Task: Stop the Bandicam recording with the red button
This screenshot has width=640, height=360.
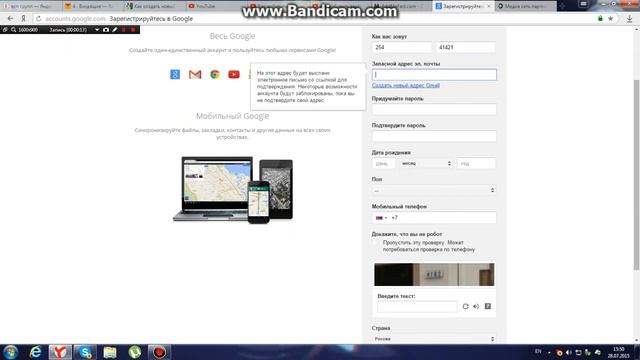Action: coord(133,30)
